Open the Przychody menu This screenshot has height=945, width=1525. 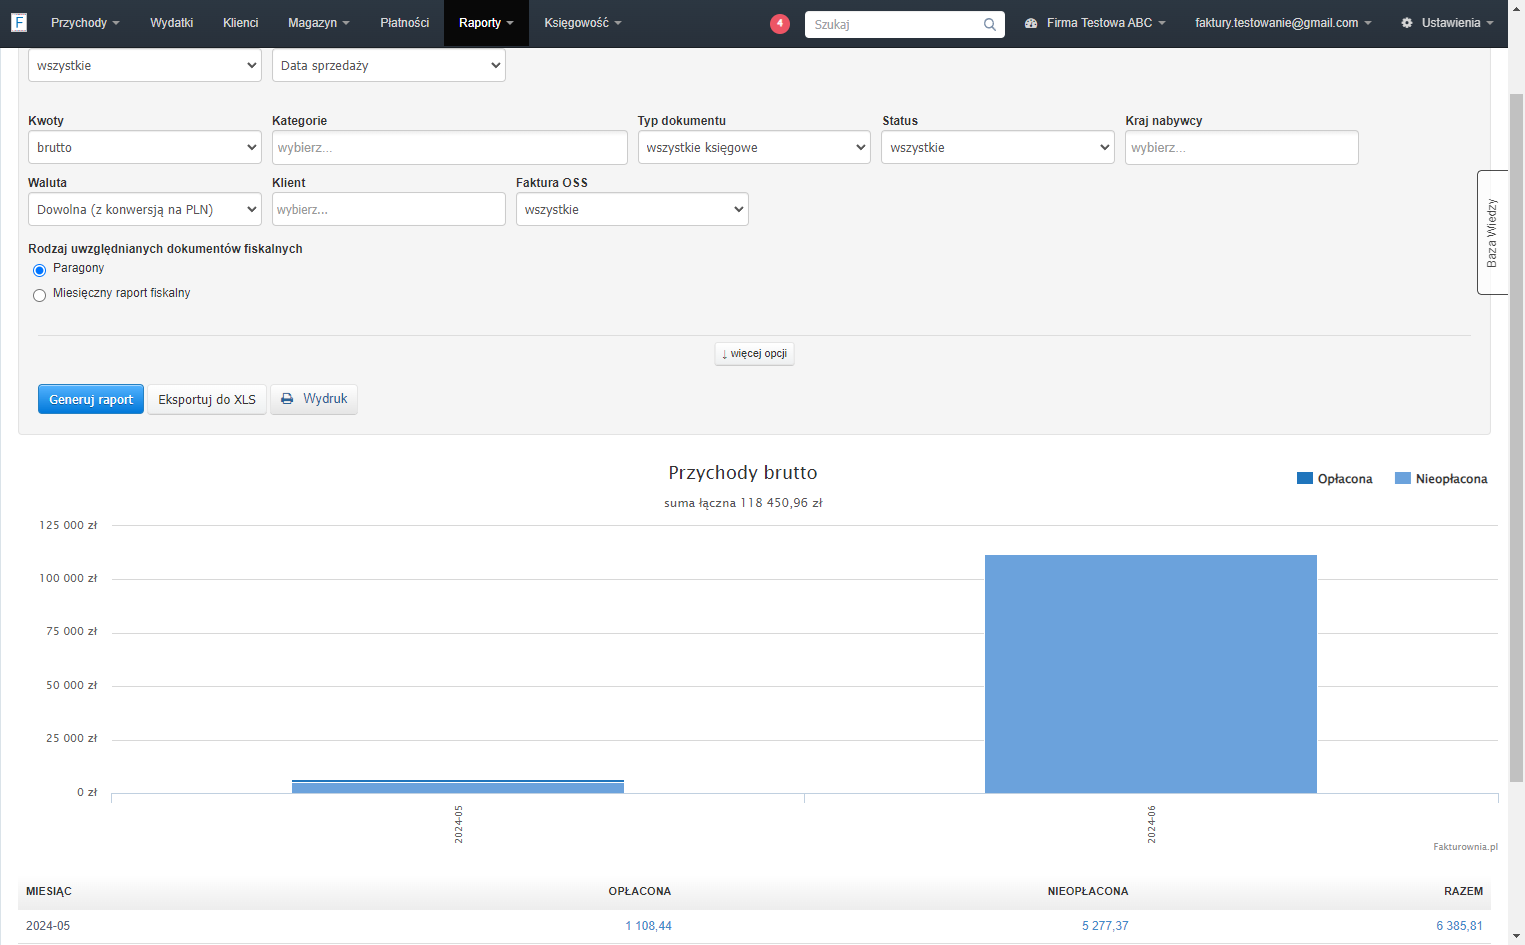[85, 23]
